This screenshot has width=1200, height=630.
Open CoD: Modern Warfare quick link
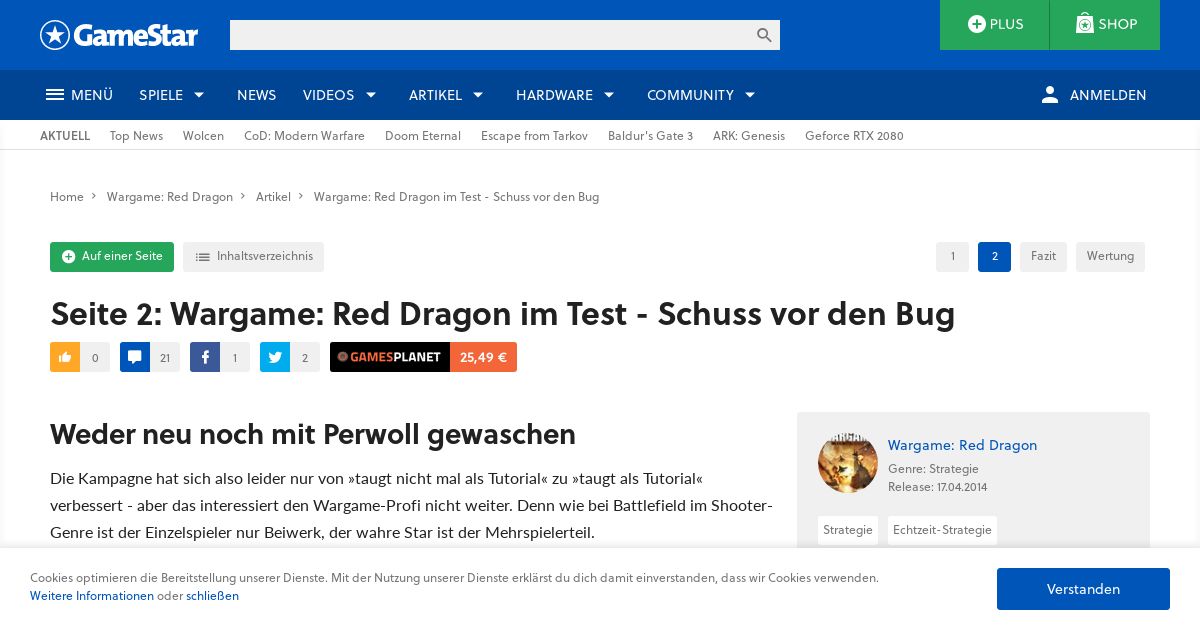[304, 136]
